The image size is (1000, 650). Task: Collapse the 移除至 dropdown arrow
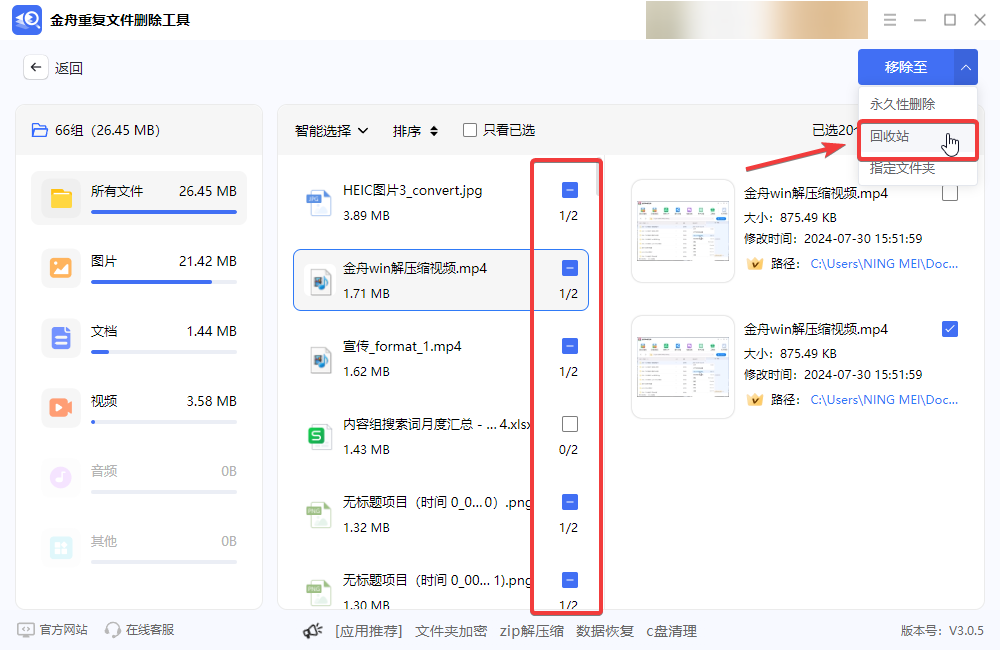pyautogui.click(x=966, y=67)
